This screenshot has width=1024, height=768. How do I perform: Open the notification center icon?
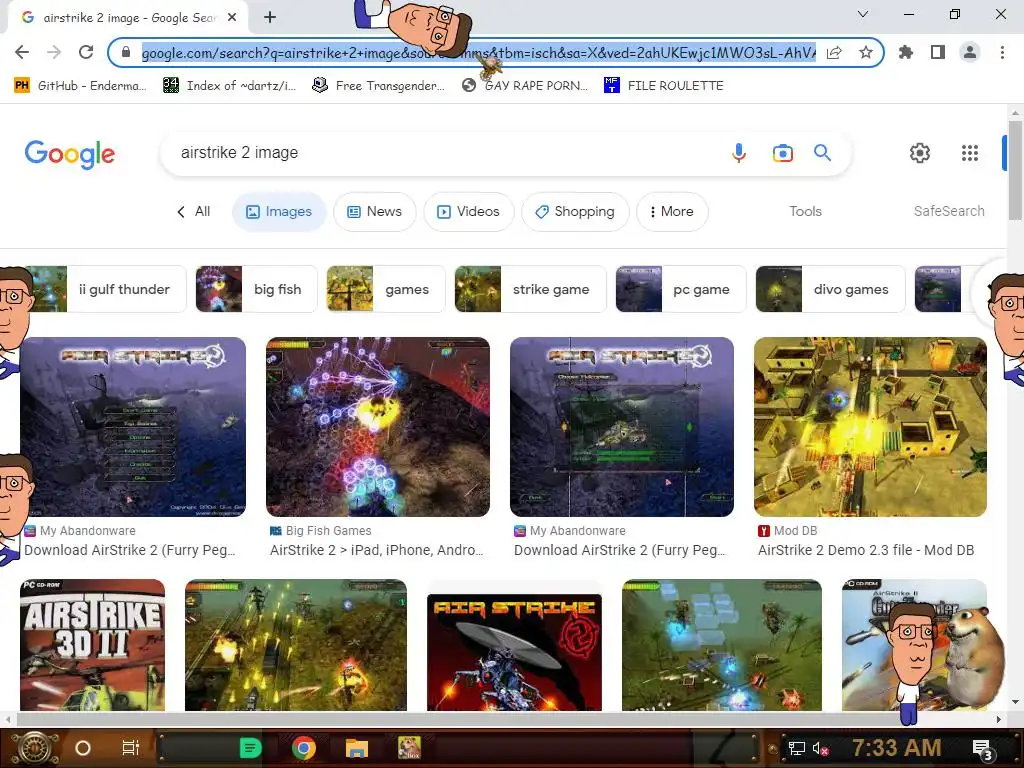click(x=983, y=750)
